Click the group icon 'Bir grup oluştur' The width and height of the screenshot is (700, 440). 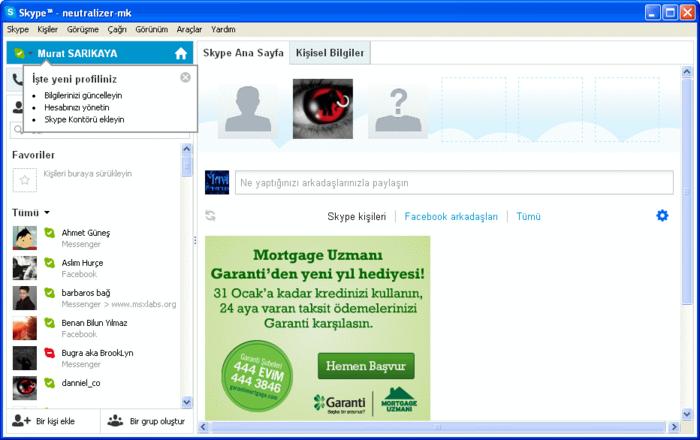click(115, 420)
